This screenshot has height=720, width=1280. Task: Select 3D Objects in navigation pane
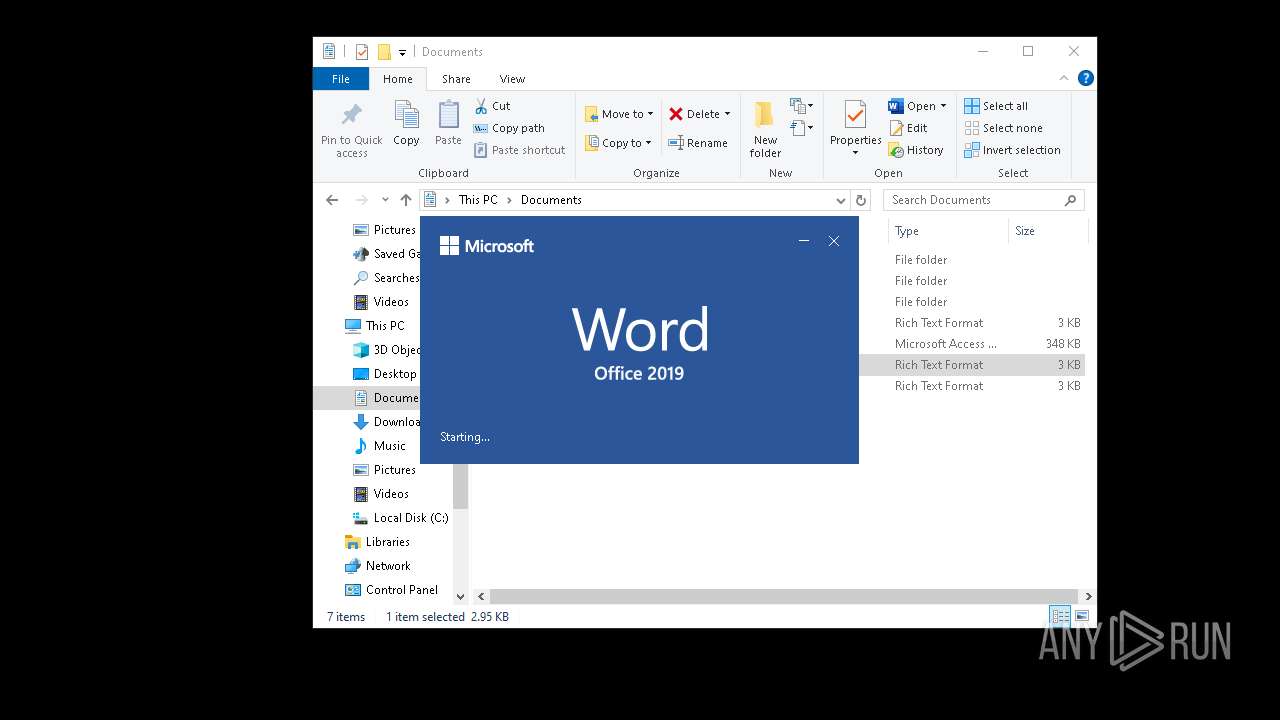pyautogui.click(x=386, y=350)
